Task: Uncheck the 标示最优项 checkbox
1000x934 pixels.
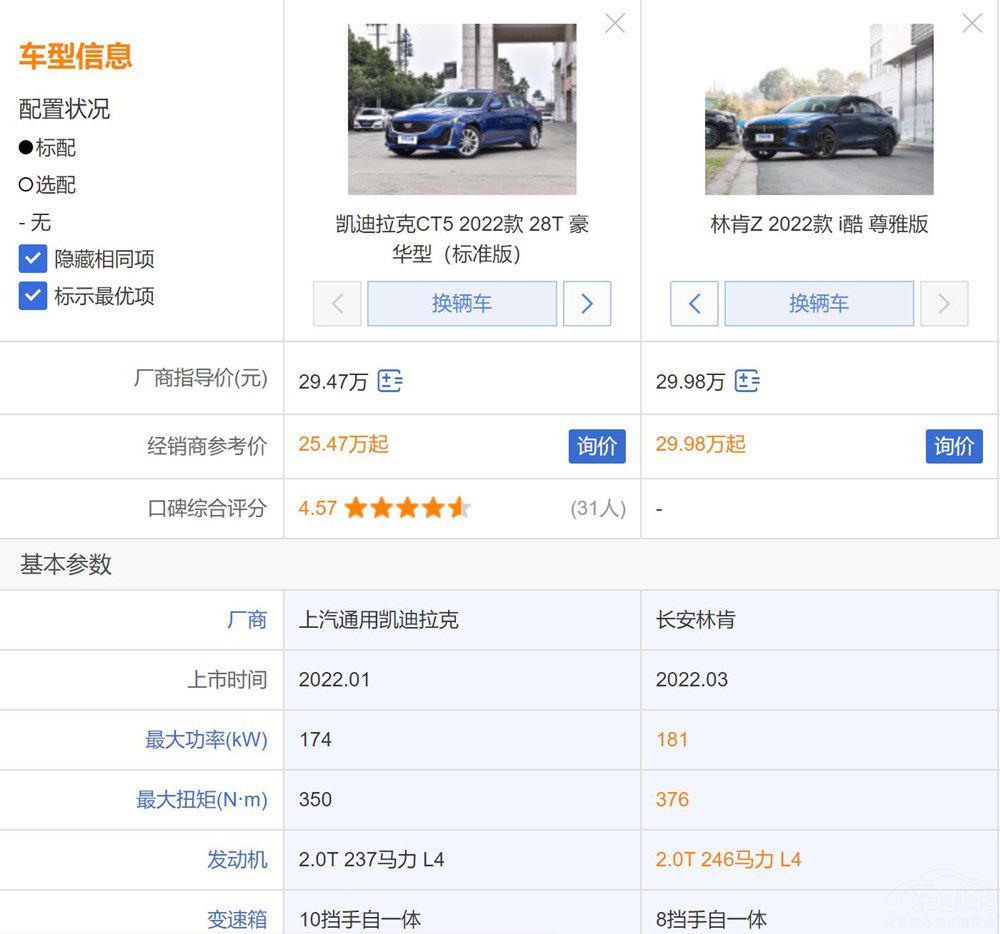Action: (x=32, y=295)
